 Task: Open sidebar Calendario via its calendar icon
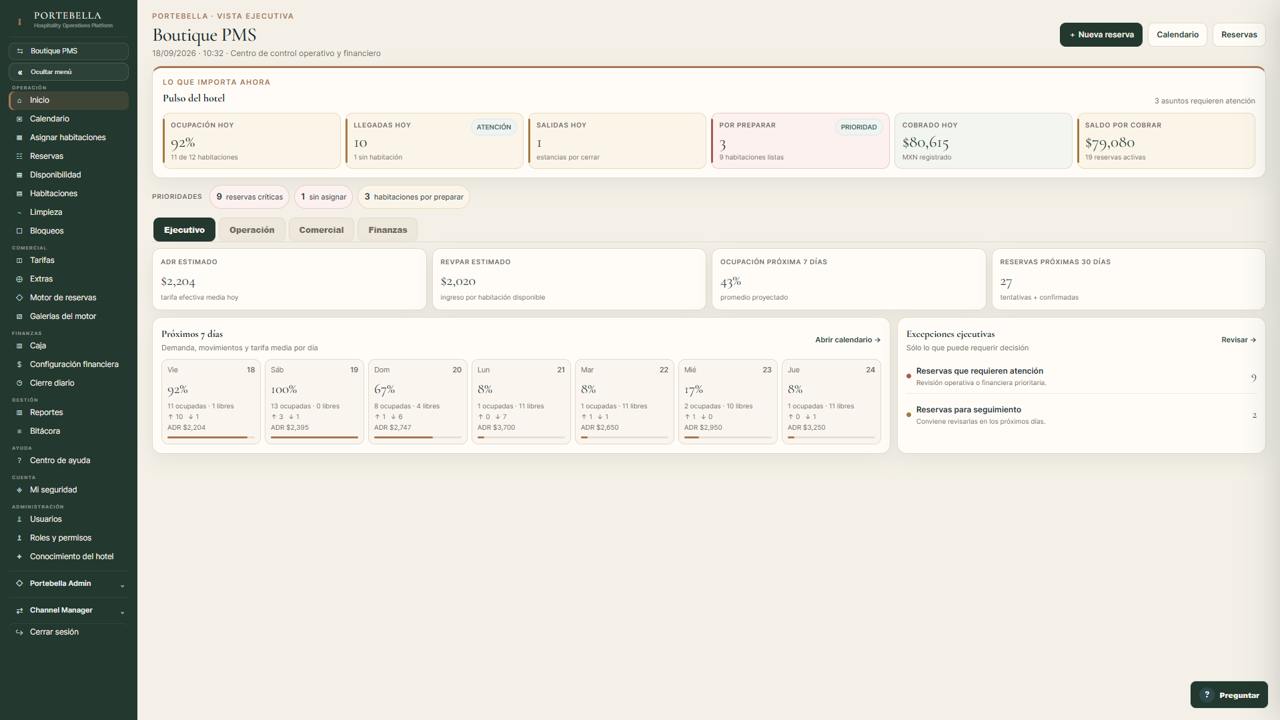click(19, 119)
